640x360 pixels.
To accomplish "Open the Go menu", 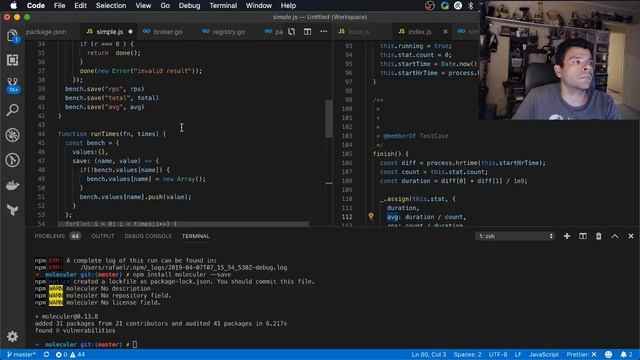I will (165, 6).
